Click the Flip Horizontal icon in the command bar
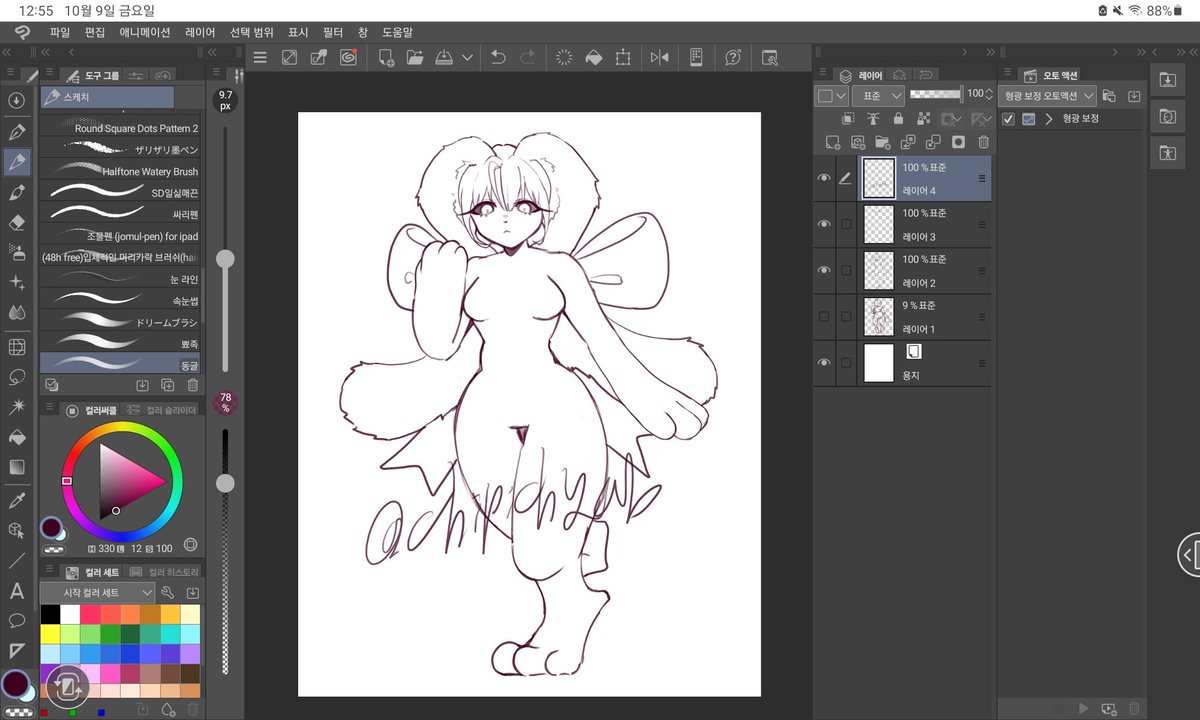Viewport: 1200px width, 720px height. [659, 58]
